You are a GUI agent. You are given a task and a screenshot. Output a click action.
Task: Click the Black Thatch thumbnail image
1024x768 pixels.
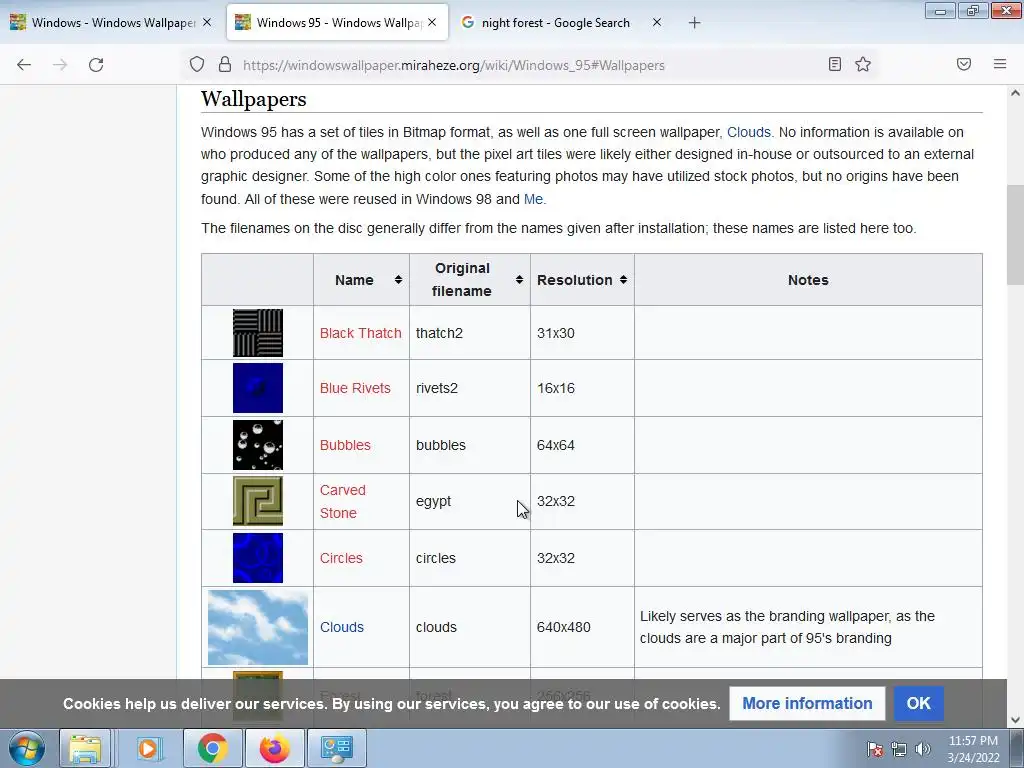[x=258, y=333]
